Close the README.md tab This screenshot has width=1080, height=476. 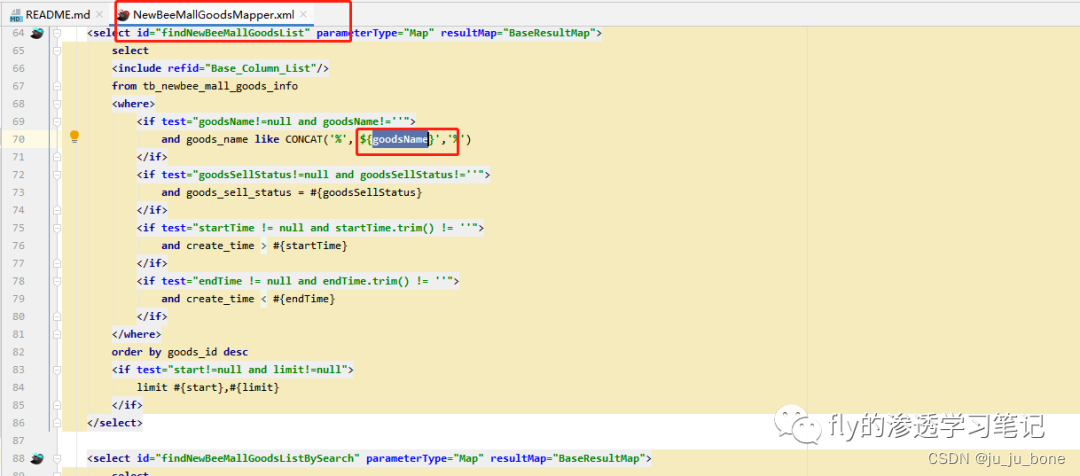click(x=99, y=14)
